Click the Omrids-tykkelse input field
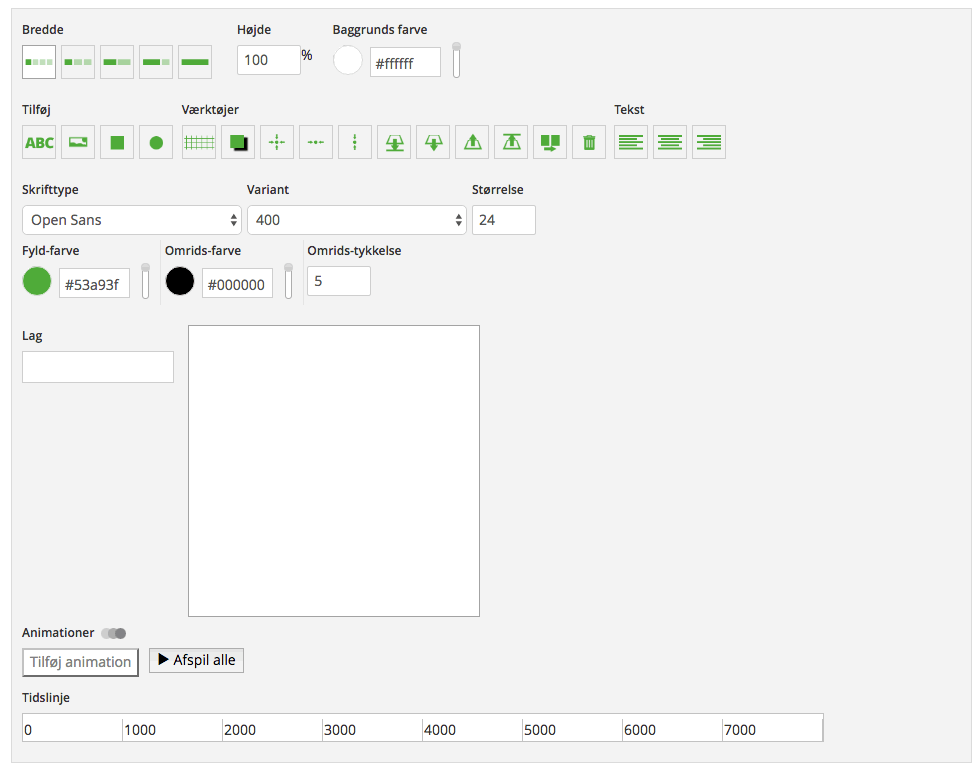Viewport: 980px width, 769px height. tap(338, 281)
